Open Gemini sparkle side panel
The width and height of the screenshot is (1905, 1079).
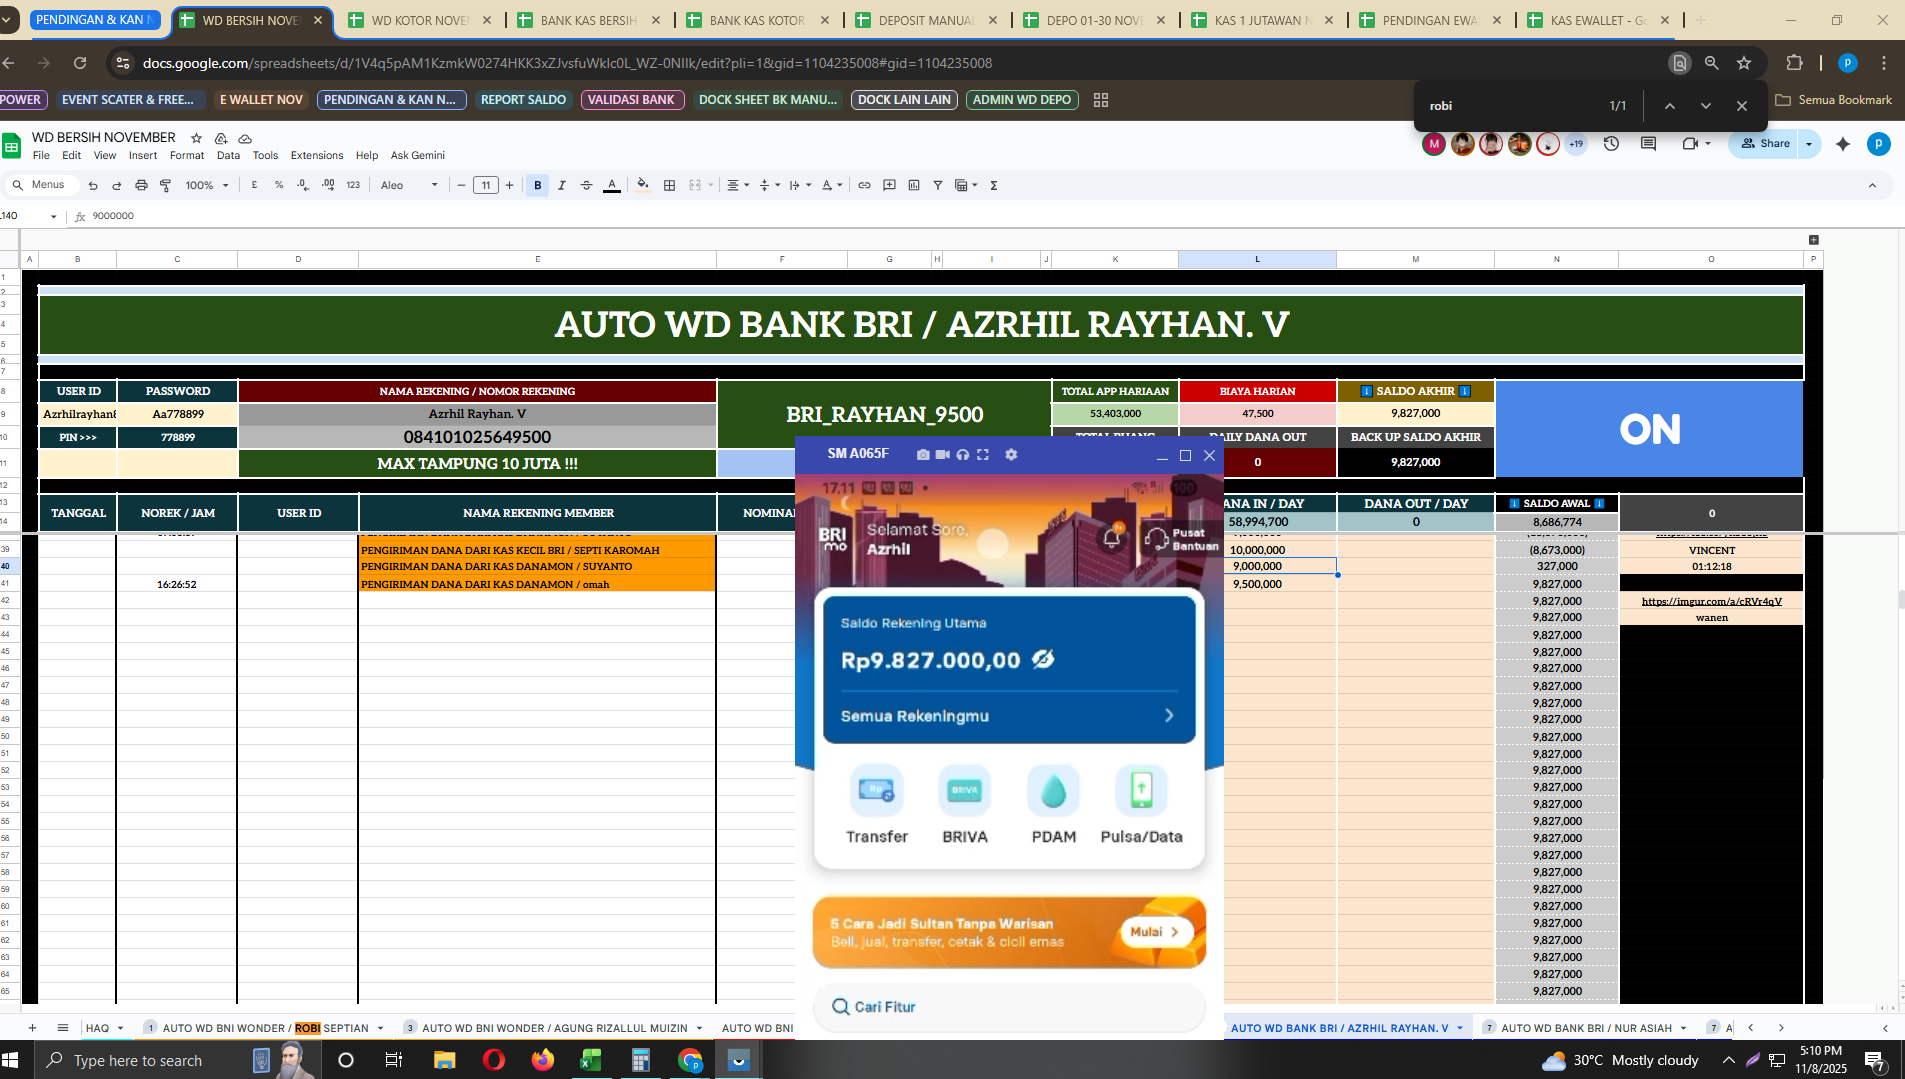coord(1843,144)
